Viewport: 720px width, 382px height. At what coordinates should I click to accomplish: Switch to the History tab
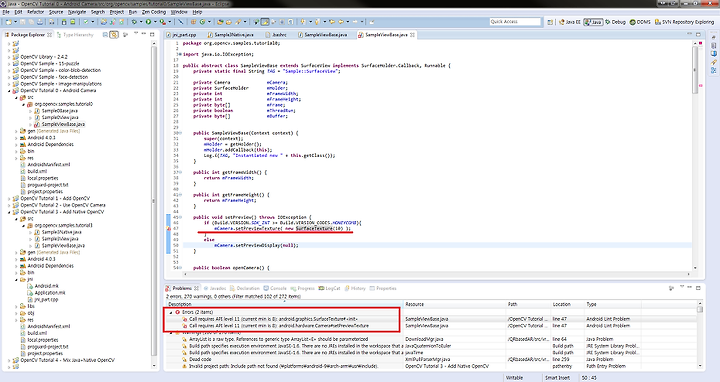pos(355,288)
